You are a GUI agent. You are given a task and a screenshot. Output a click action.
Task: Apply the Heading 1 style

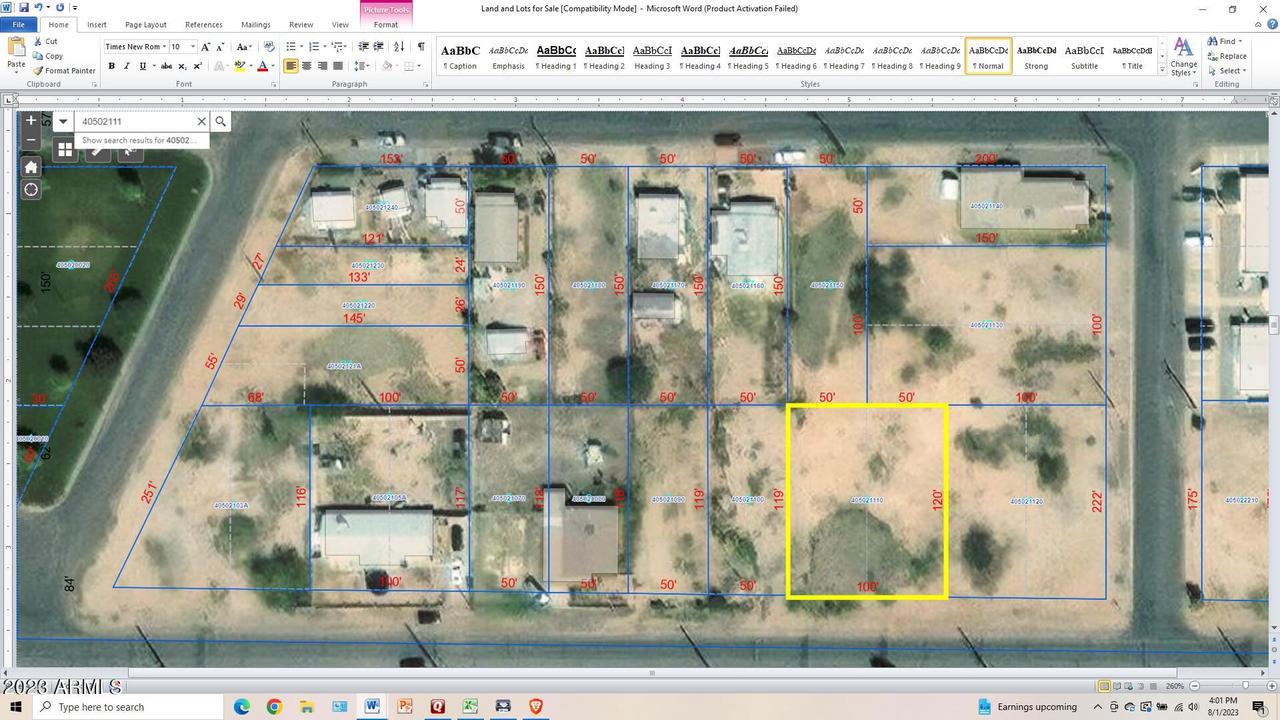click(x=556, y=57)
